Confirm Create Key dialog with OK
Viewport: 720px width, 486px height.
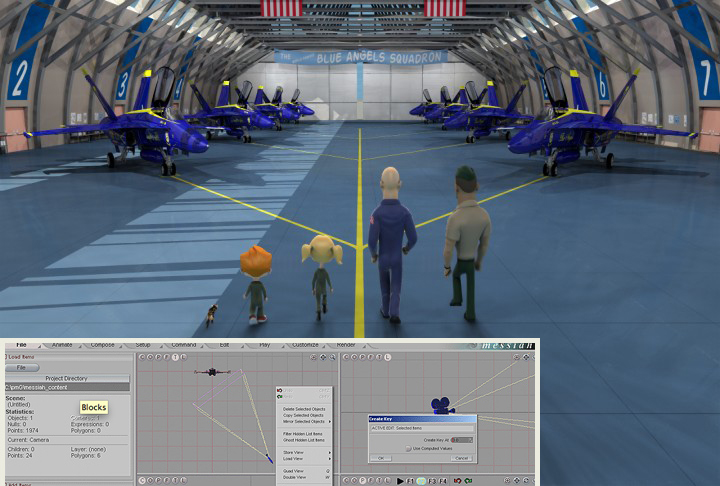tap(381, 458)
